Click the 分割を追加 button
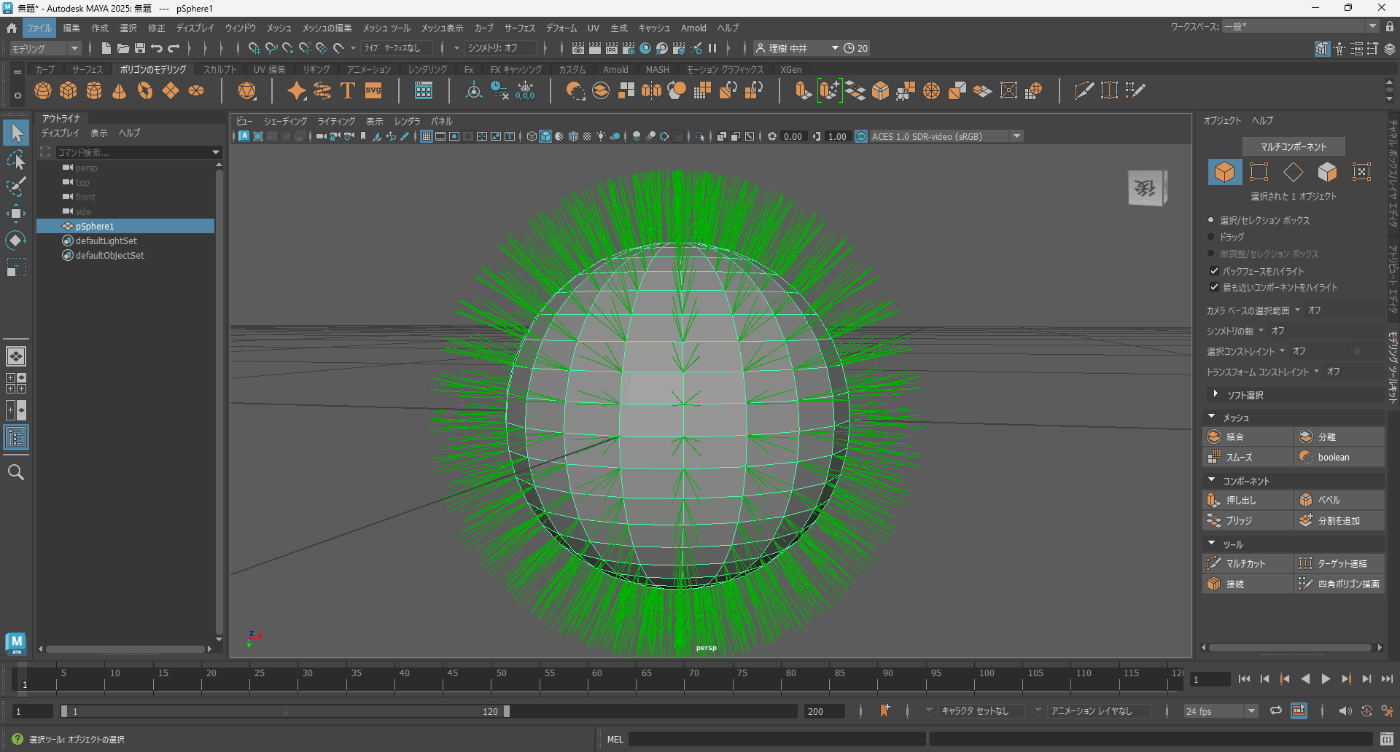This screenshot has width=1400, height=752. click(1340, 521)
